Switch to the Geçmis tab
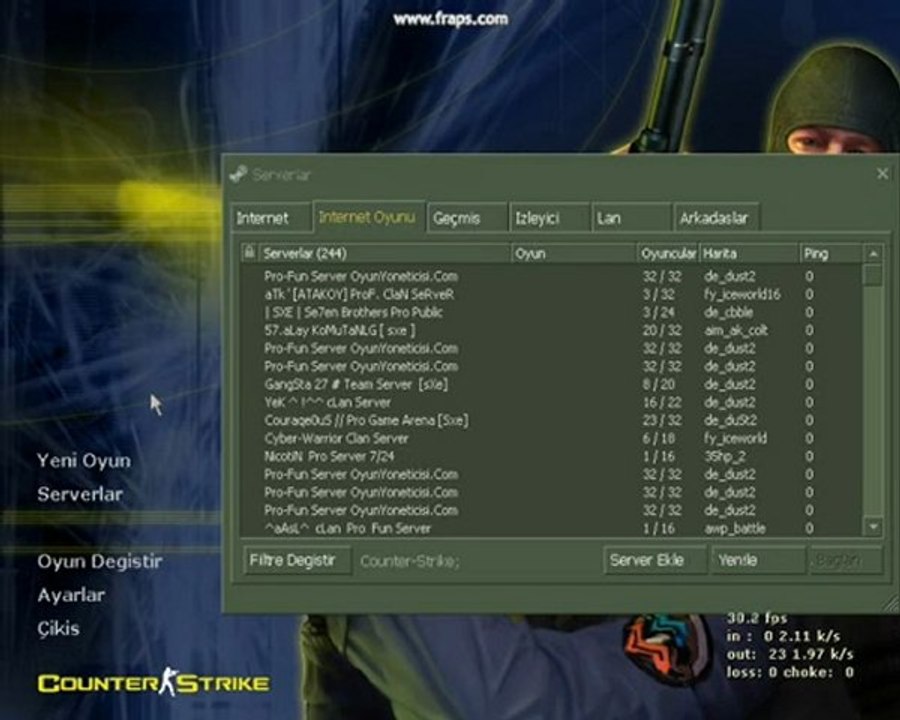 click(x=467, y=218)
